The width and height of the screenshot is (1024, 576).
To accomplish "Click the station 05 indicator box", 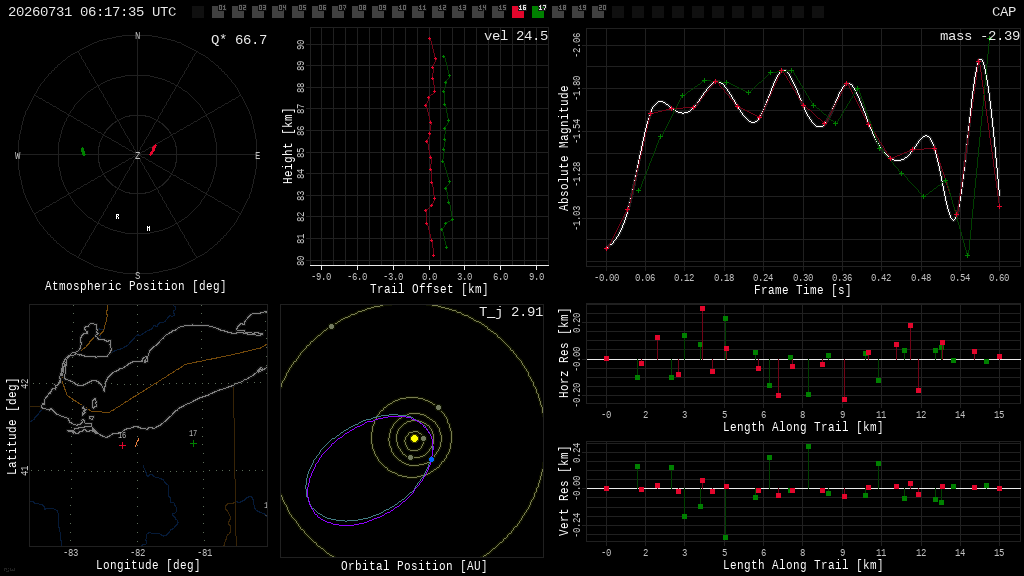I will pos(298,11).
